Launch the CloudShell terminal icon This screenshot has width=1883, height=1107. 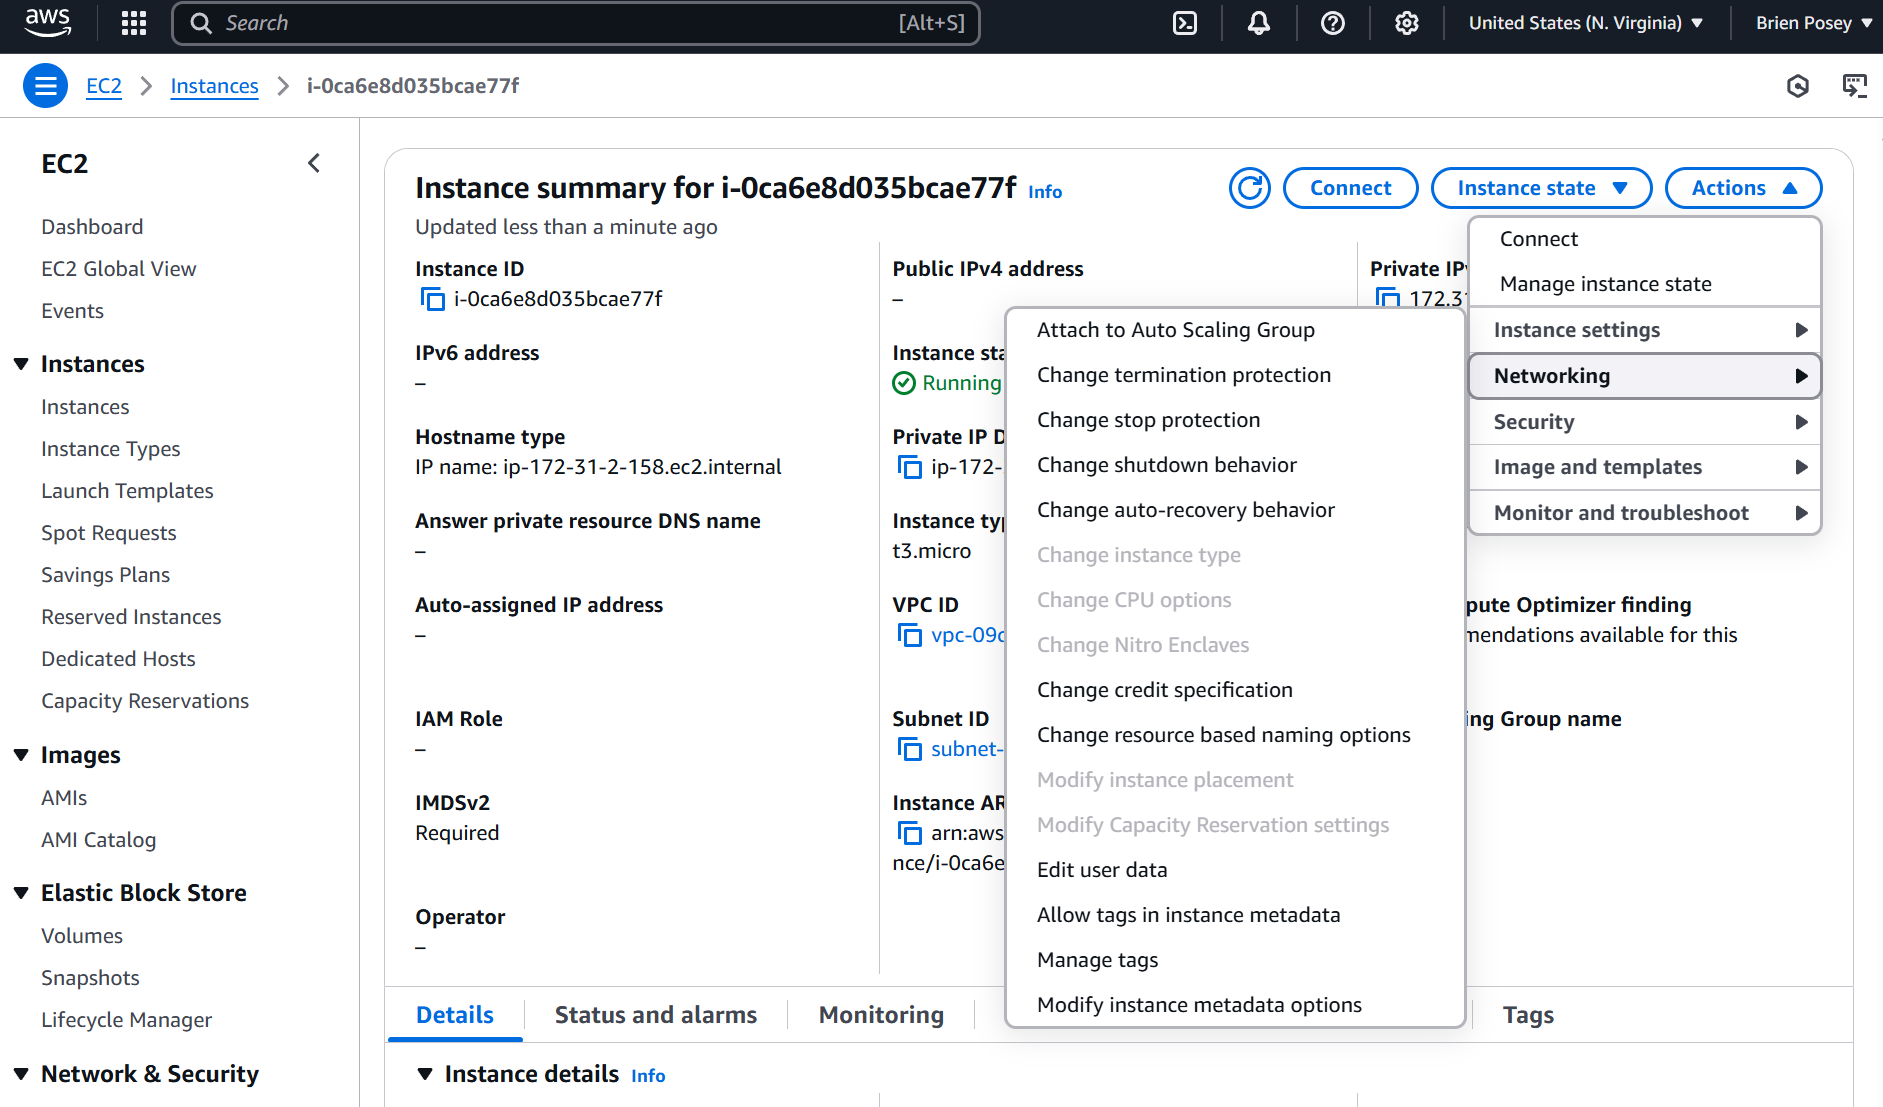click(1185, 23)
